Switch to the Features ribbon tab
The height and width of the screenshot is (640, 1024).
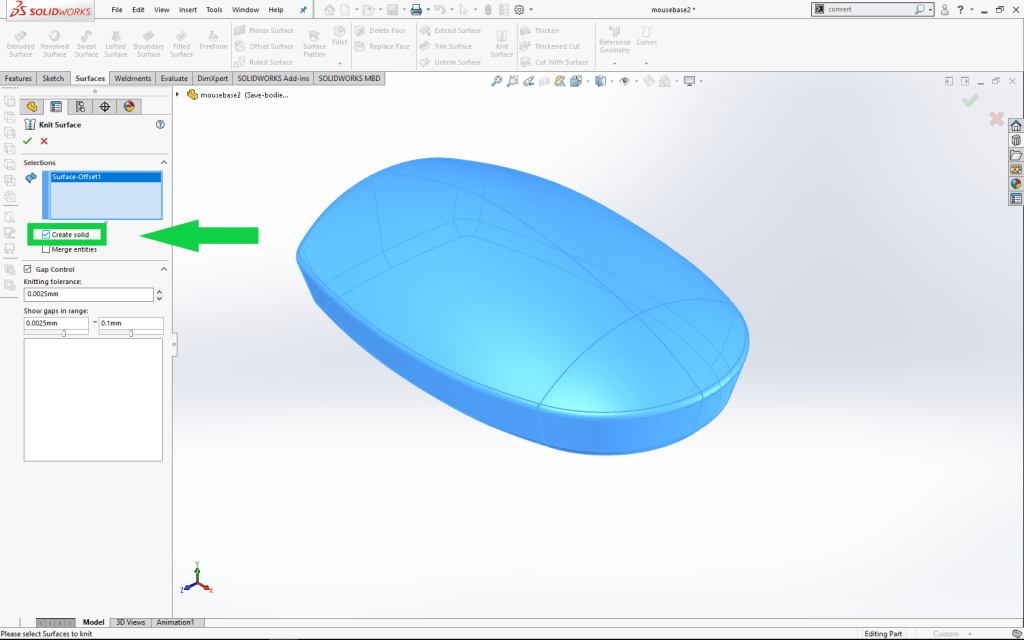point(17,77)
